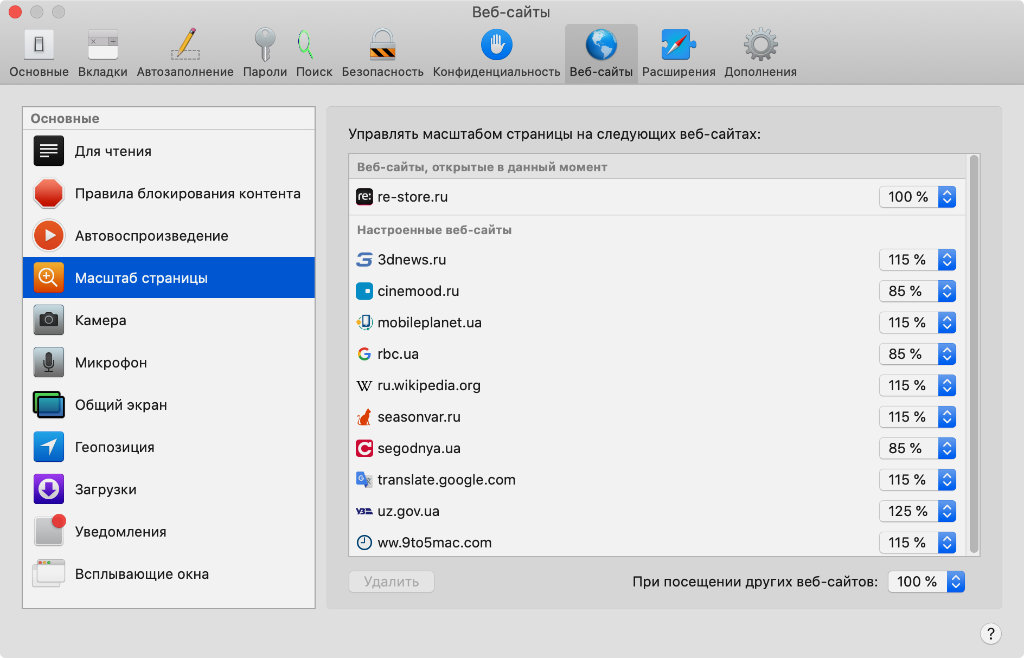The width and height of the screenshot is (1024, 658).
Task: Open help with question mark button
Action: (x=989, y=633)
